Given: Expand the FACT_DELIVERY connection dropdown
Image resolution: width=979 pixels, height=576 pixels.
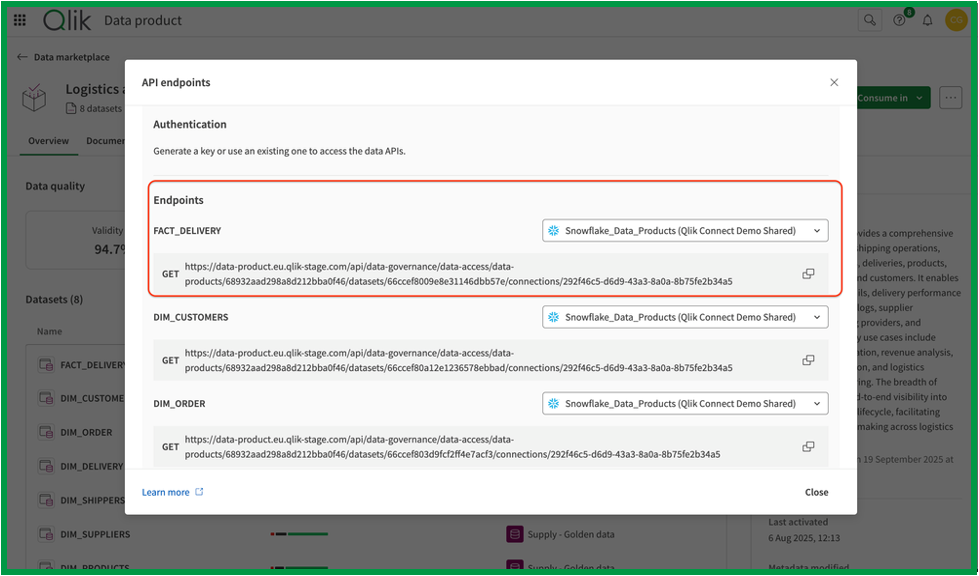Looking at the screenshot, I should pyautogui.click(x=685, y=231).
